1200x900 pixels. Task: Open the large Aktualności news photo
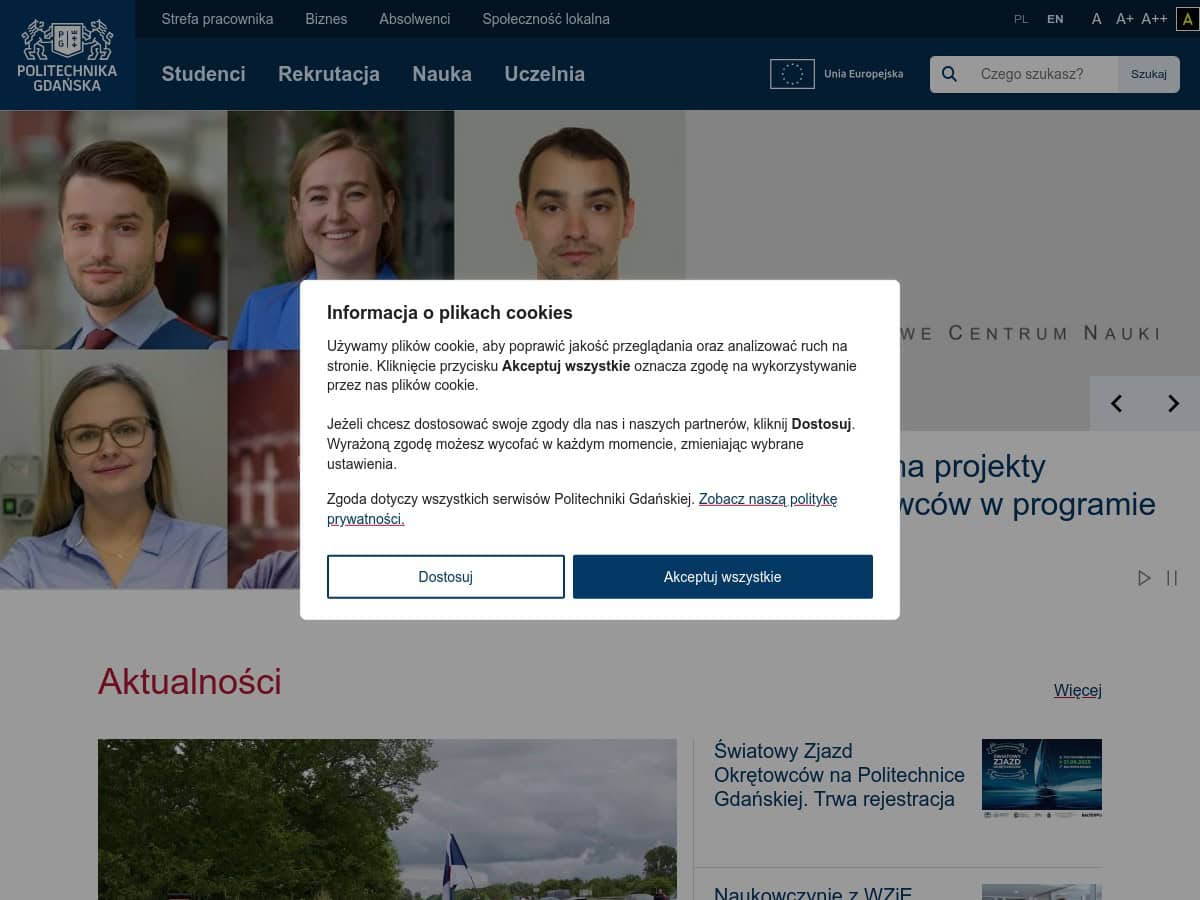[x=388, y=819]
